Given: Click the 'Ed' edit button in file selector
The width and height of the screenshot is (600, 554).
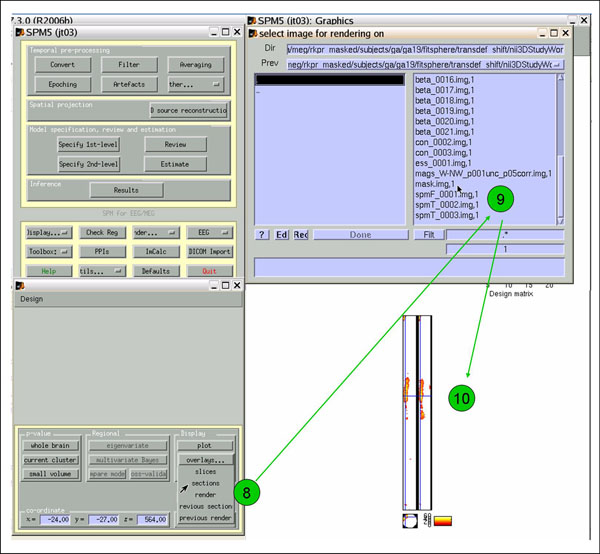Looking at the screenshot, I should (x=282, y=234).
